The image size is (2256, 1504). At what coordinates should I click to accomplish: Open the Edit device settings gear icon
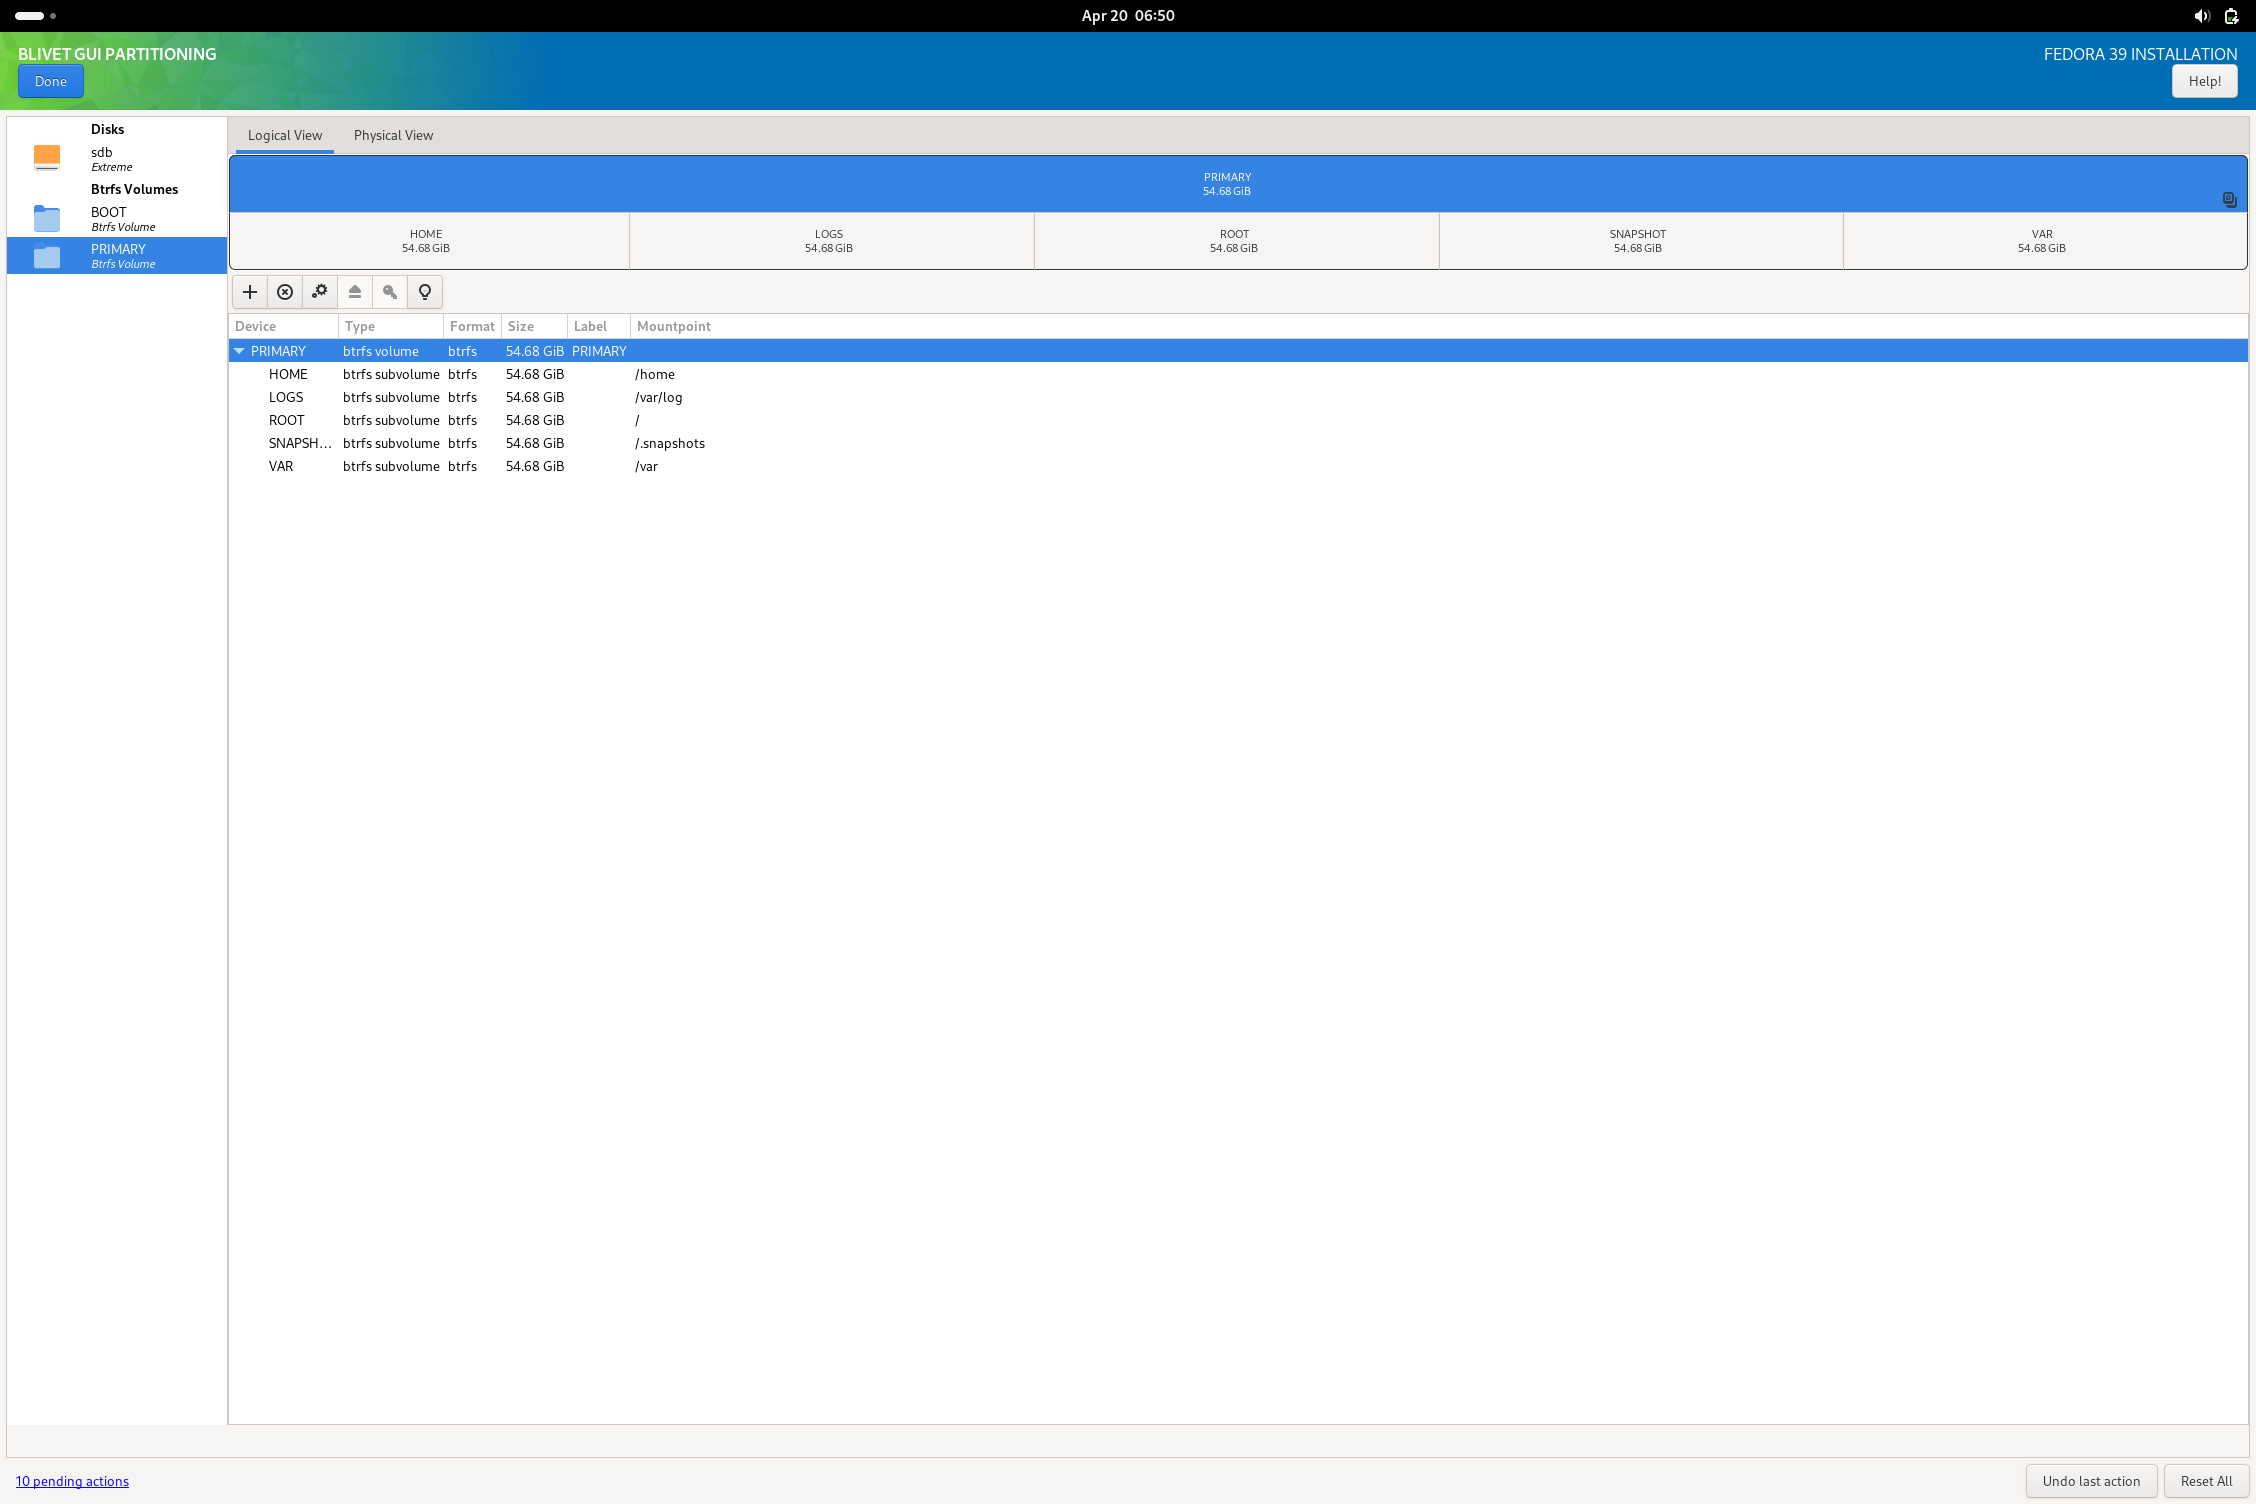(x=320, y=292)
